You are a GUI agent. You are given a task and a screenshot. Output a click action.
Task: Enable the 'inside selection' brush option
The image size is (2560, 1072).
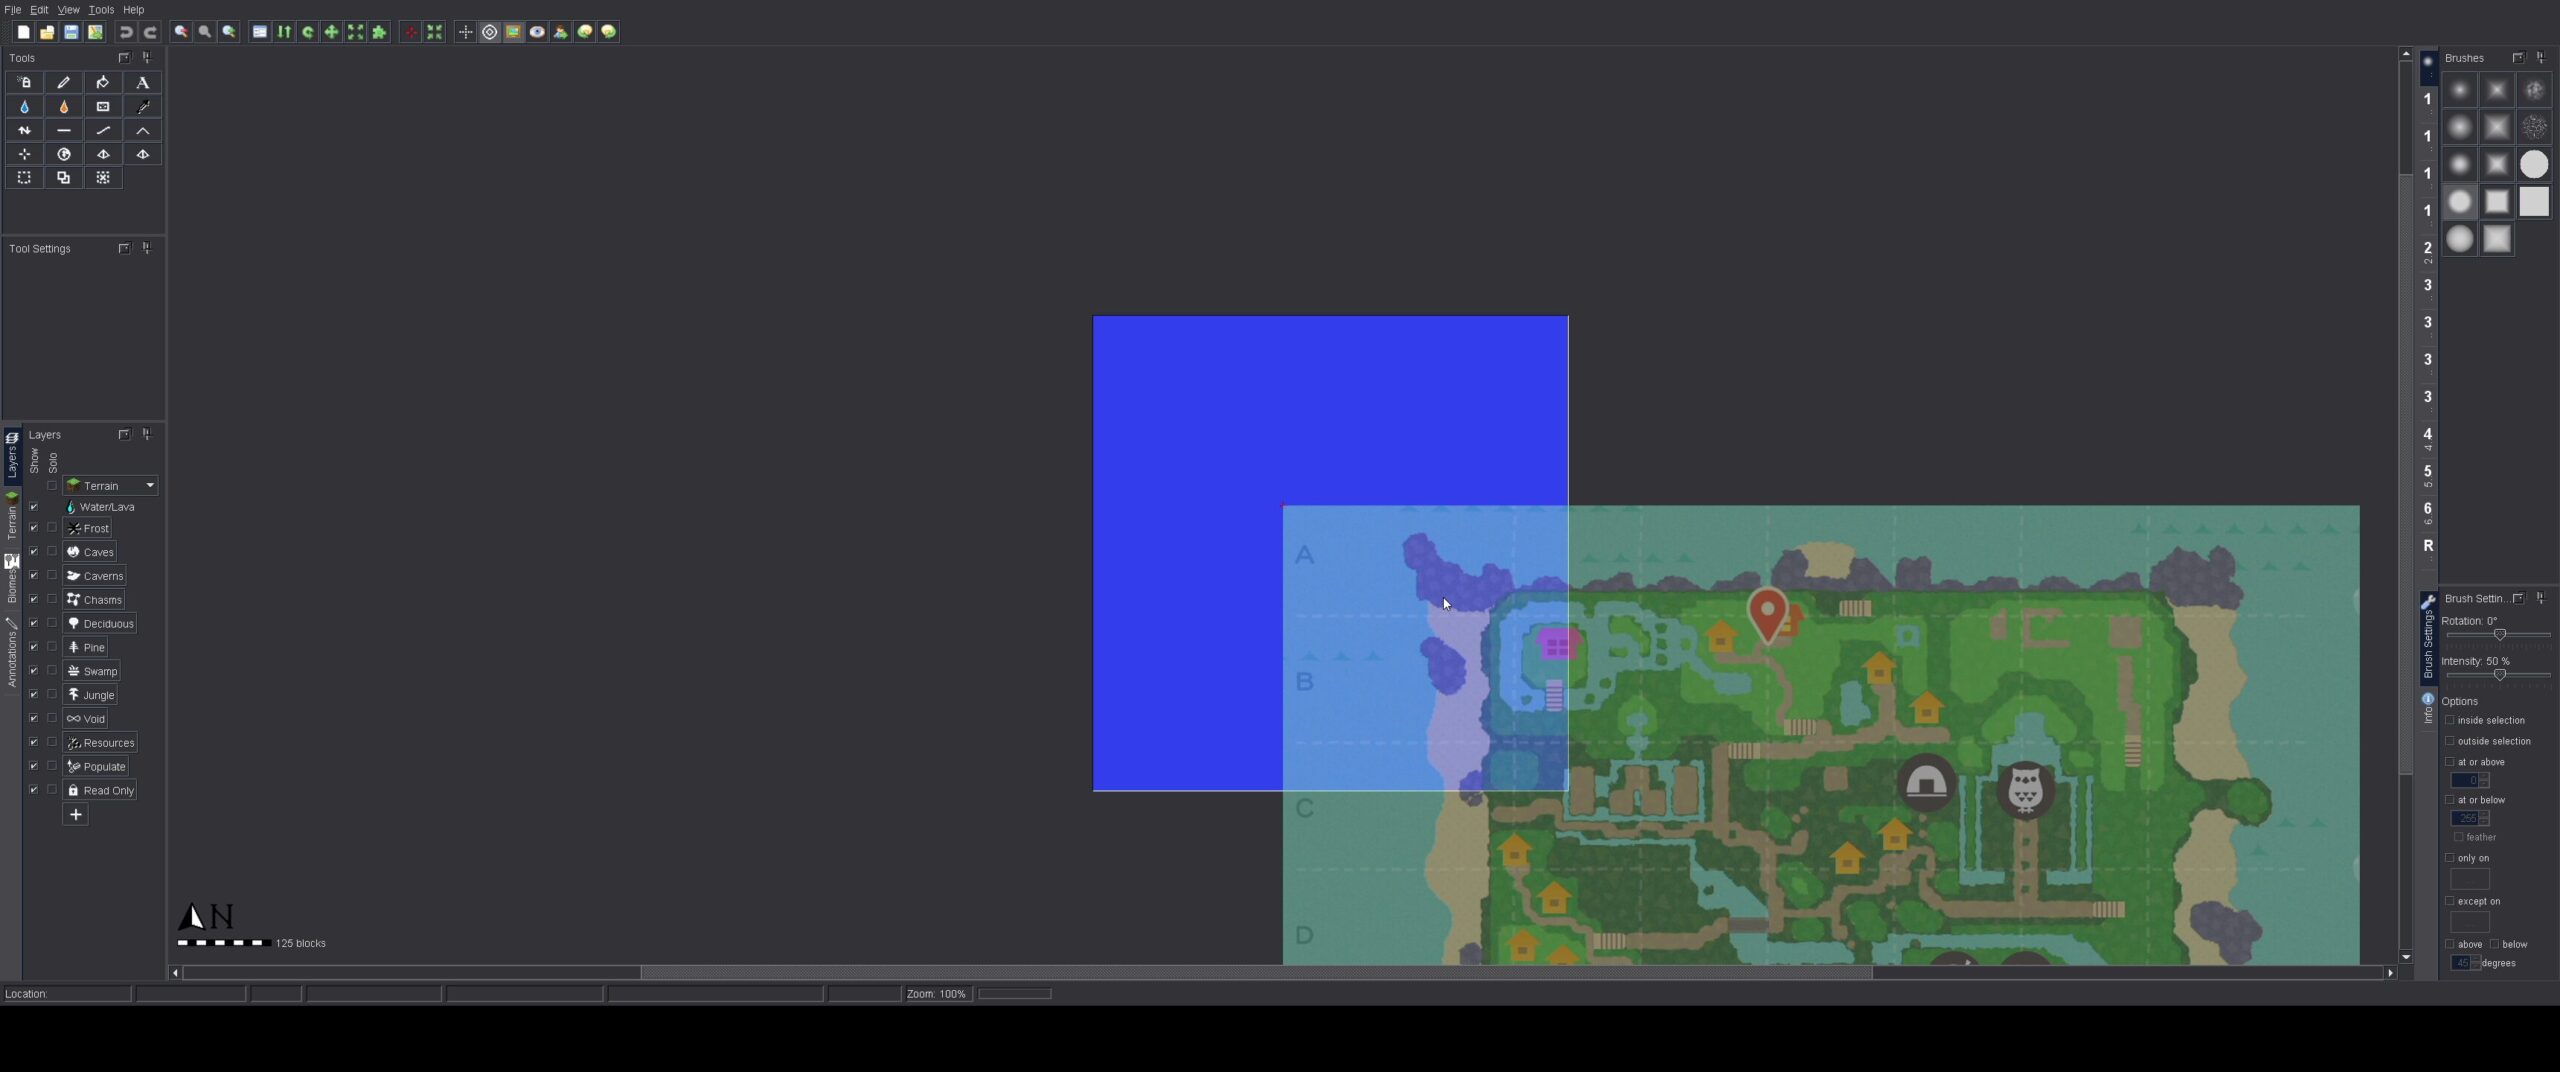tap(2450, 720)
